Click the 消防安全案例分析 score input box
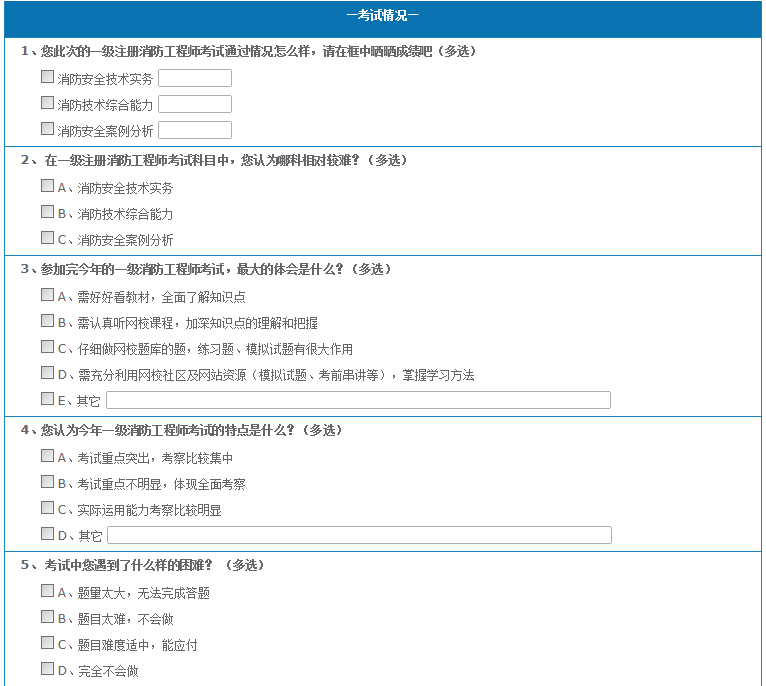The height and width of the screenshot is (686, 766). [x=195, y=130]
